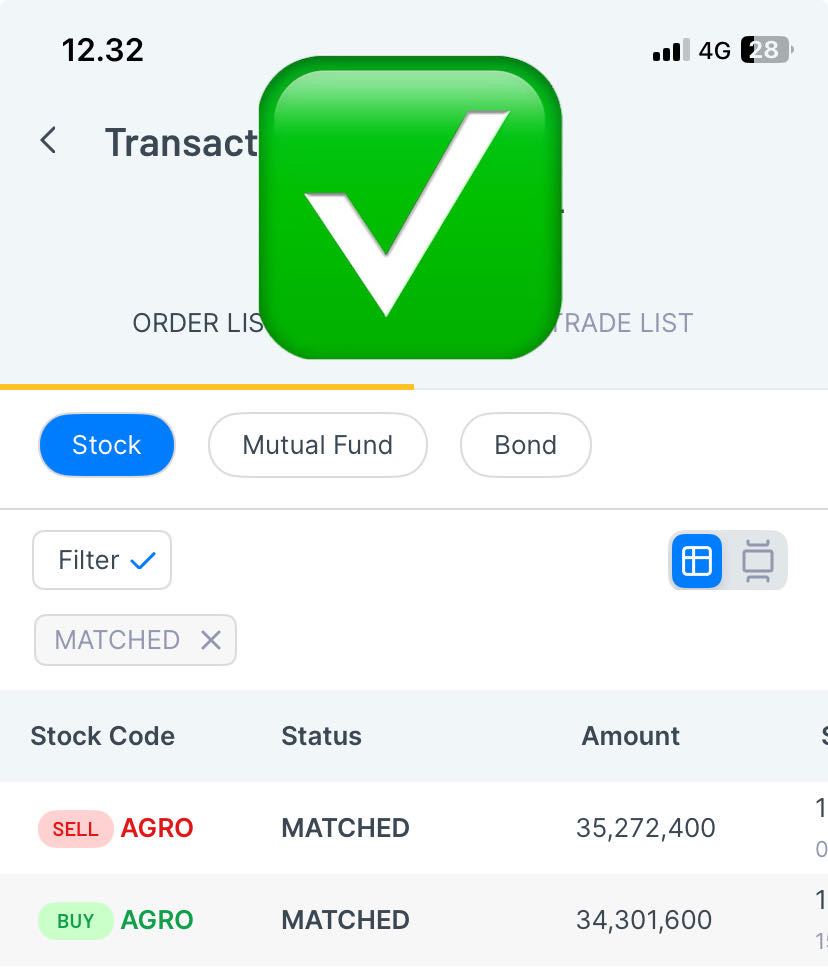Remove the MATCHED filter chip
The image size is (828, 975).
pyautogui.click(x=211, y=640)
